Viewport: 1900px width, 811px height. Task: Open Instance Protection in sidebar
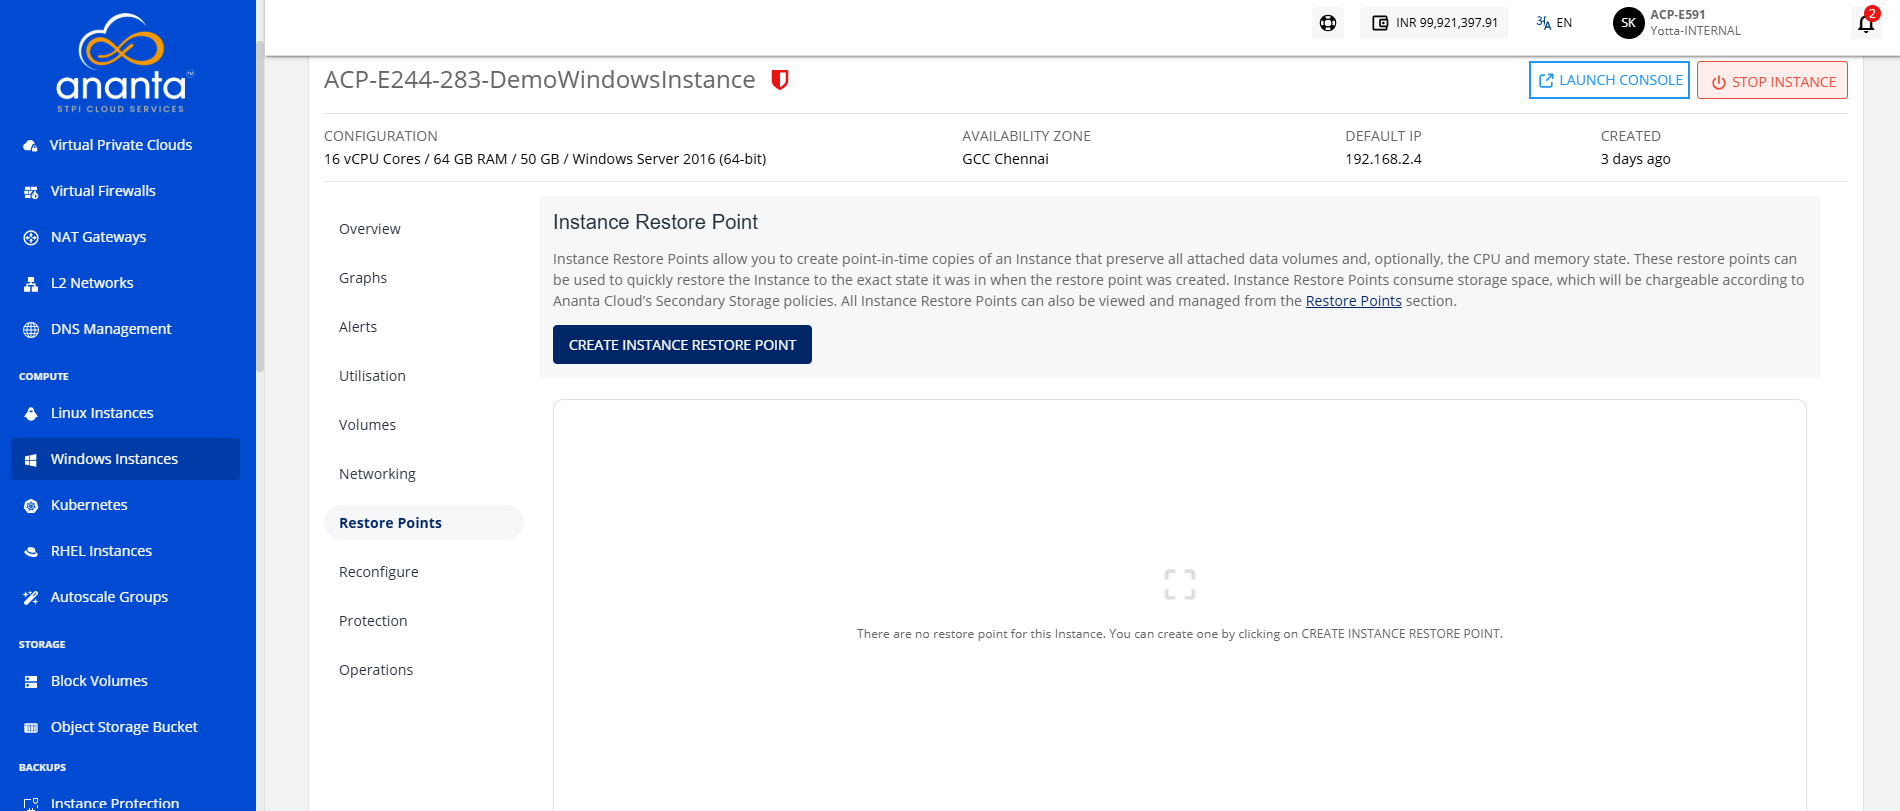125,802
